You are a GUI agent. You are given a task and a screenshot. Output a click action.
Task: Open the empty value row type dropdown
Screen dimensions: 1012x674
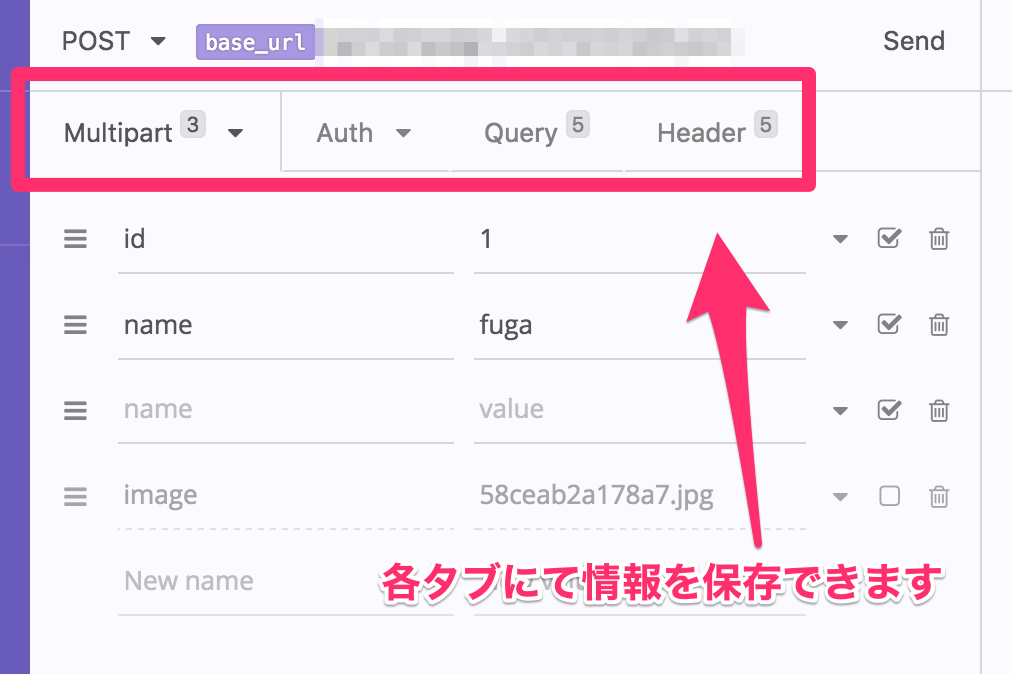point(840,411)
